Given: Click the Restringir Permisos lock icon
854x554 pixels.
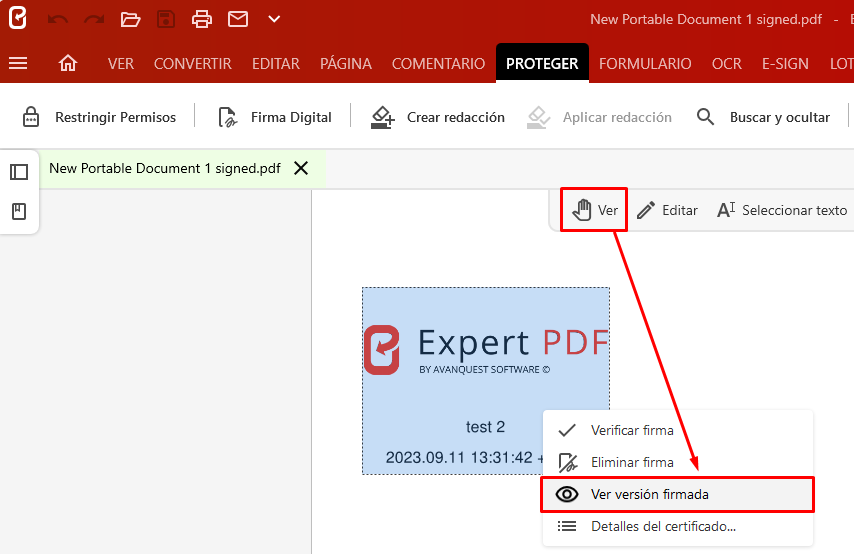Looking at the screenshot, I should tap(30, 117).
